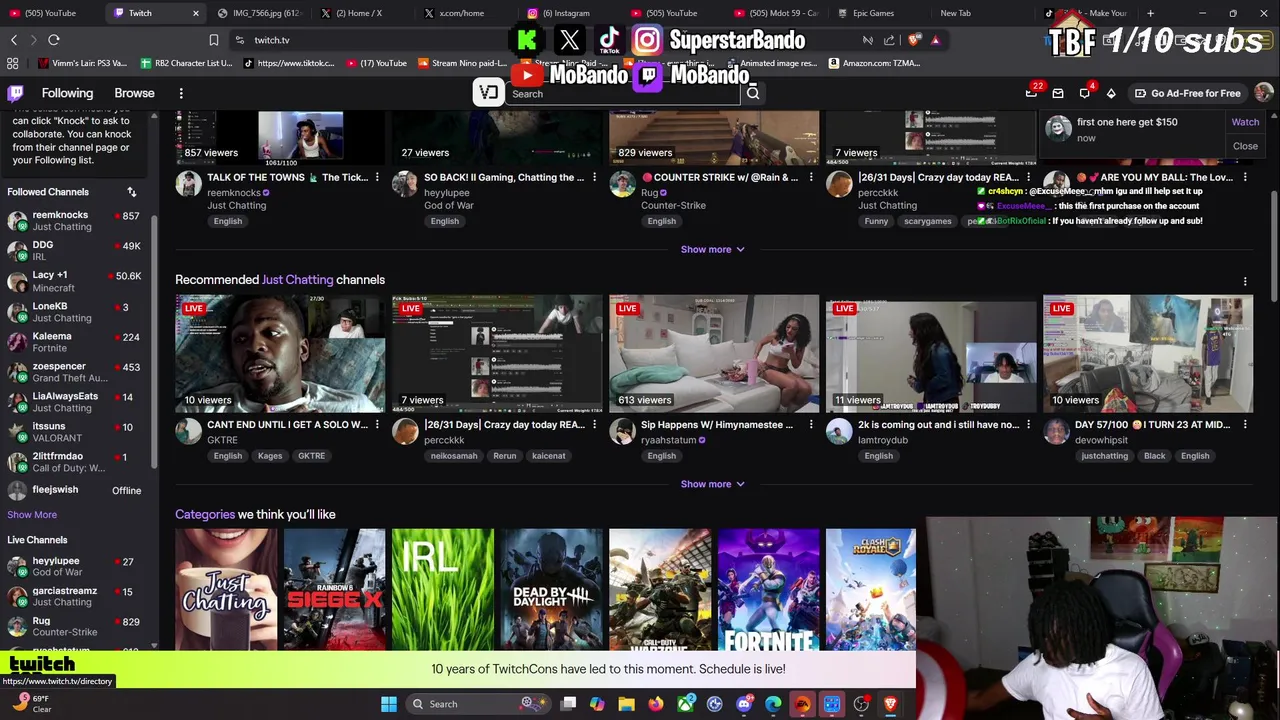Screen dimensions: 1280x720
Task: Open Counter-Strike category link under Rug
Action: pyautogui.click(x=673, y=205)
